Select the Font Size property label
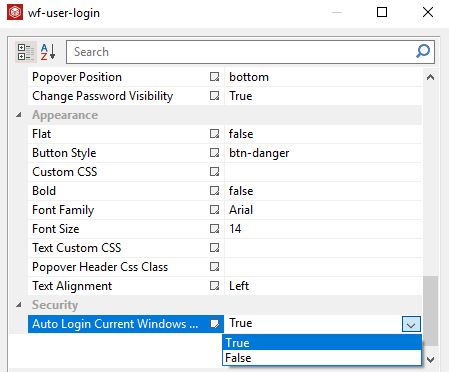Screen dimensions: 449x372 coord(56,229)
